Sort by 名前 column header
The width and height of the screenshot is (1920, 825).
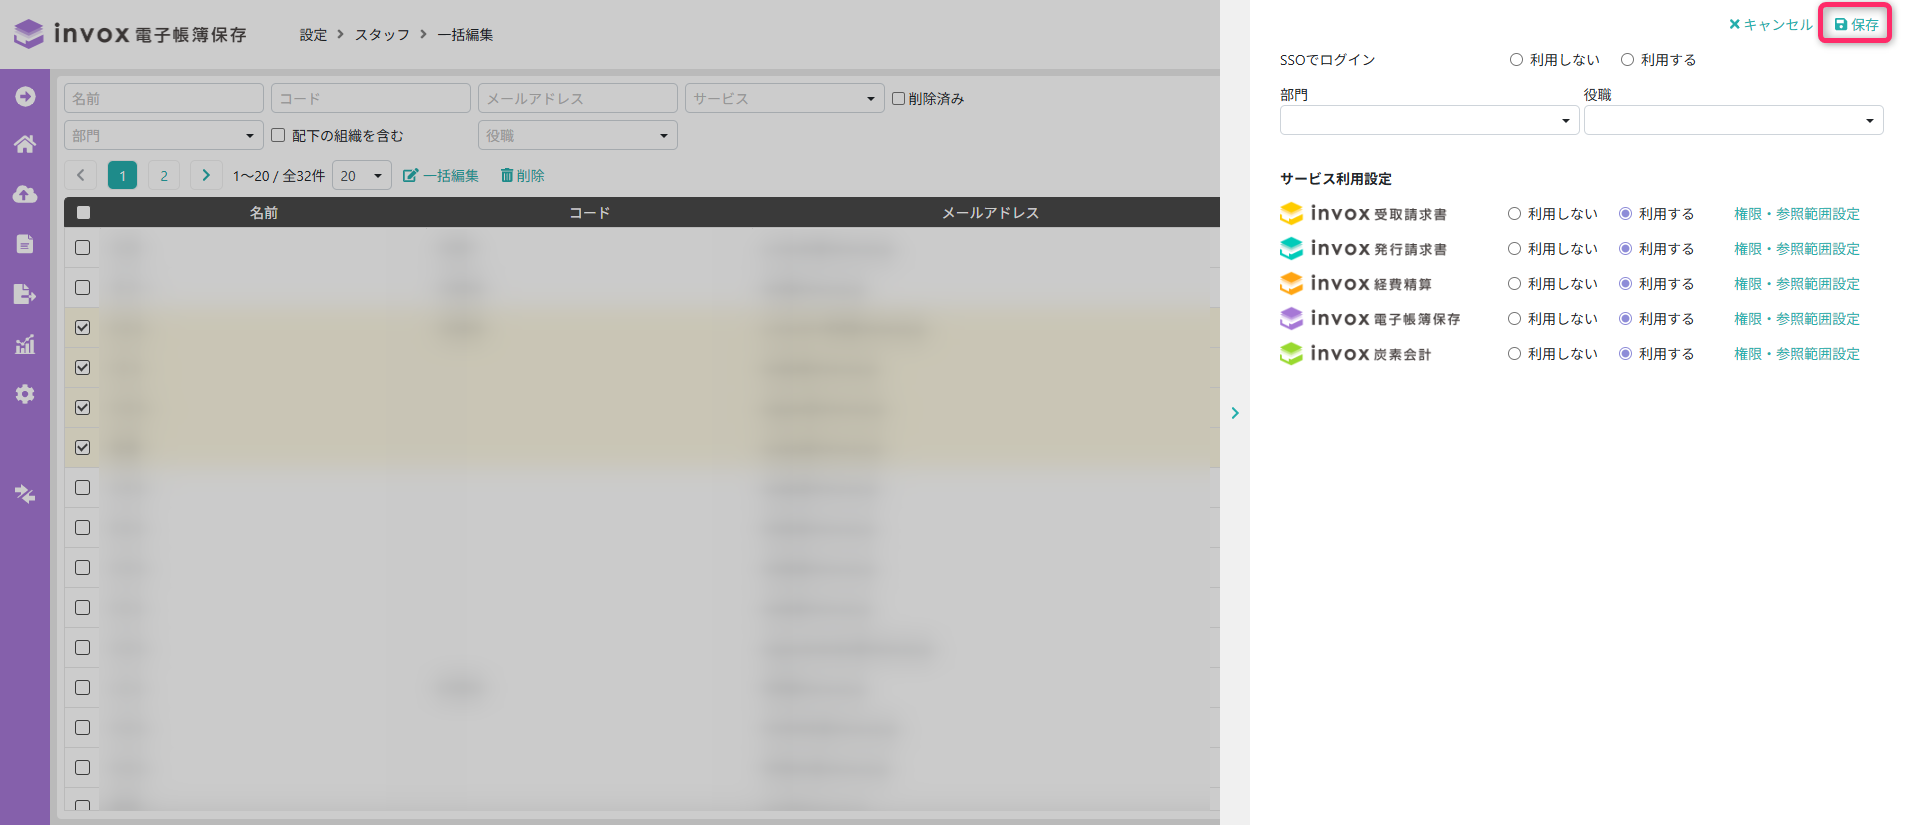coord(264,213)
